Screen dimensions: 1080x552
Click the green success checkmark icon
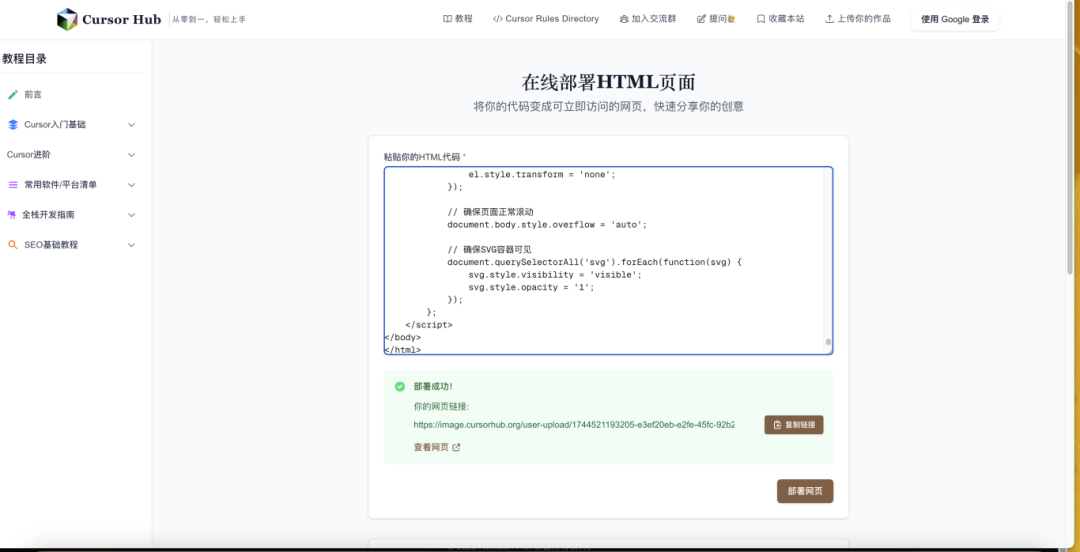(399, 387)
